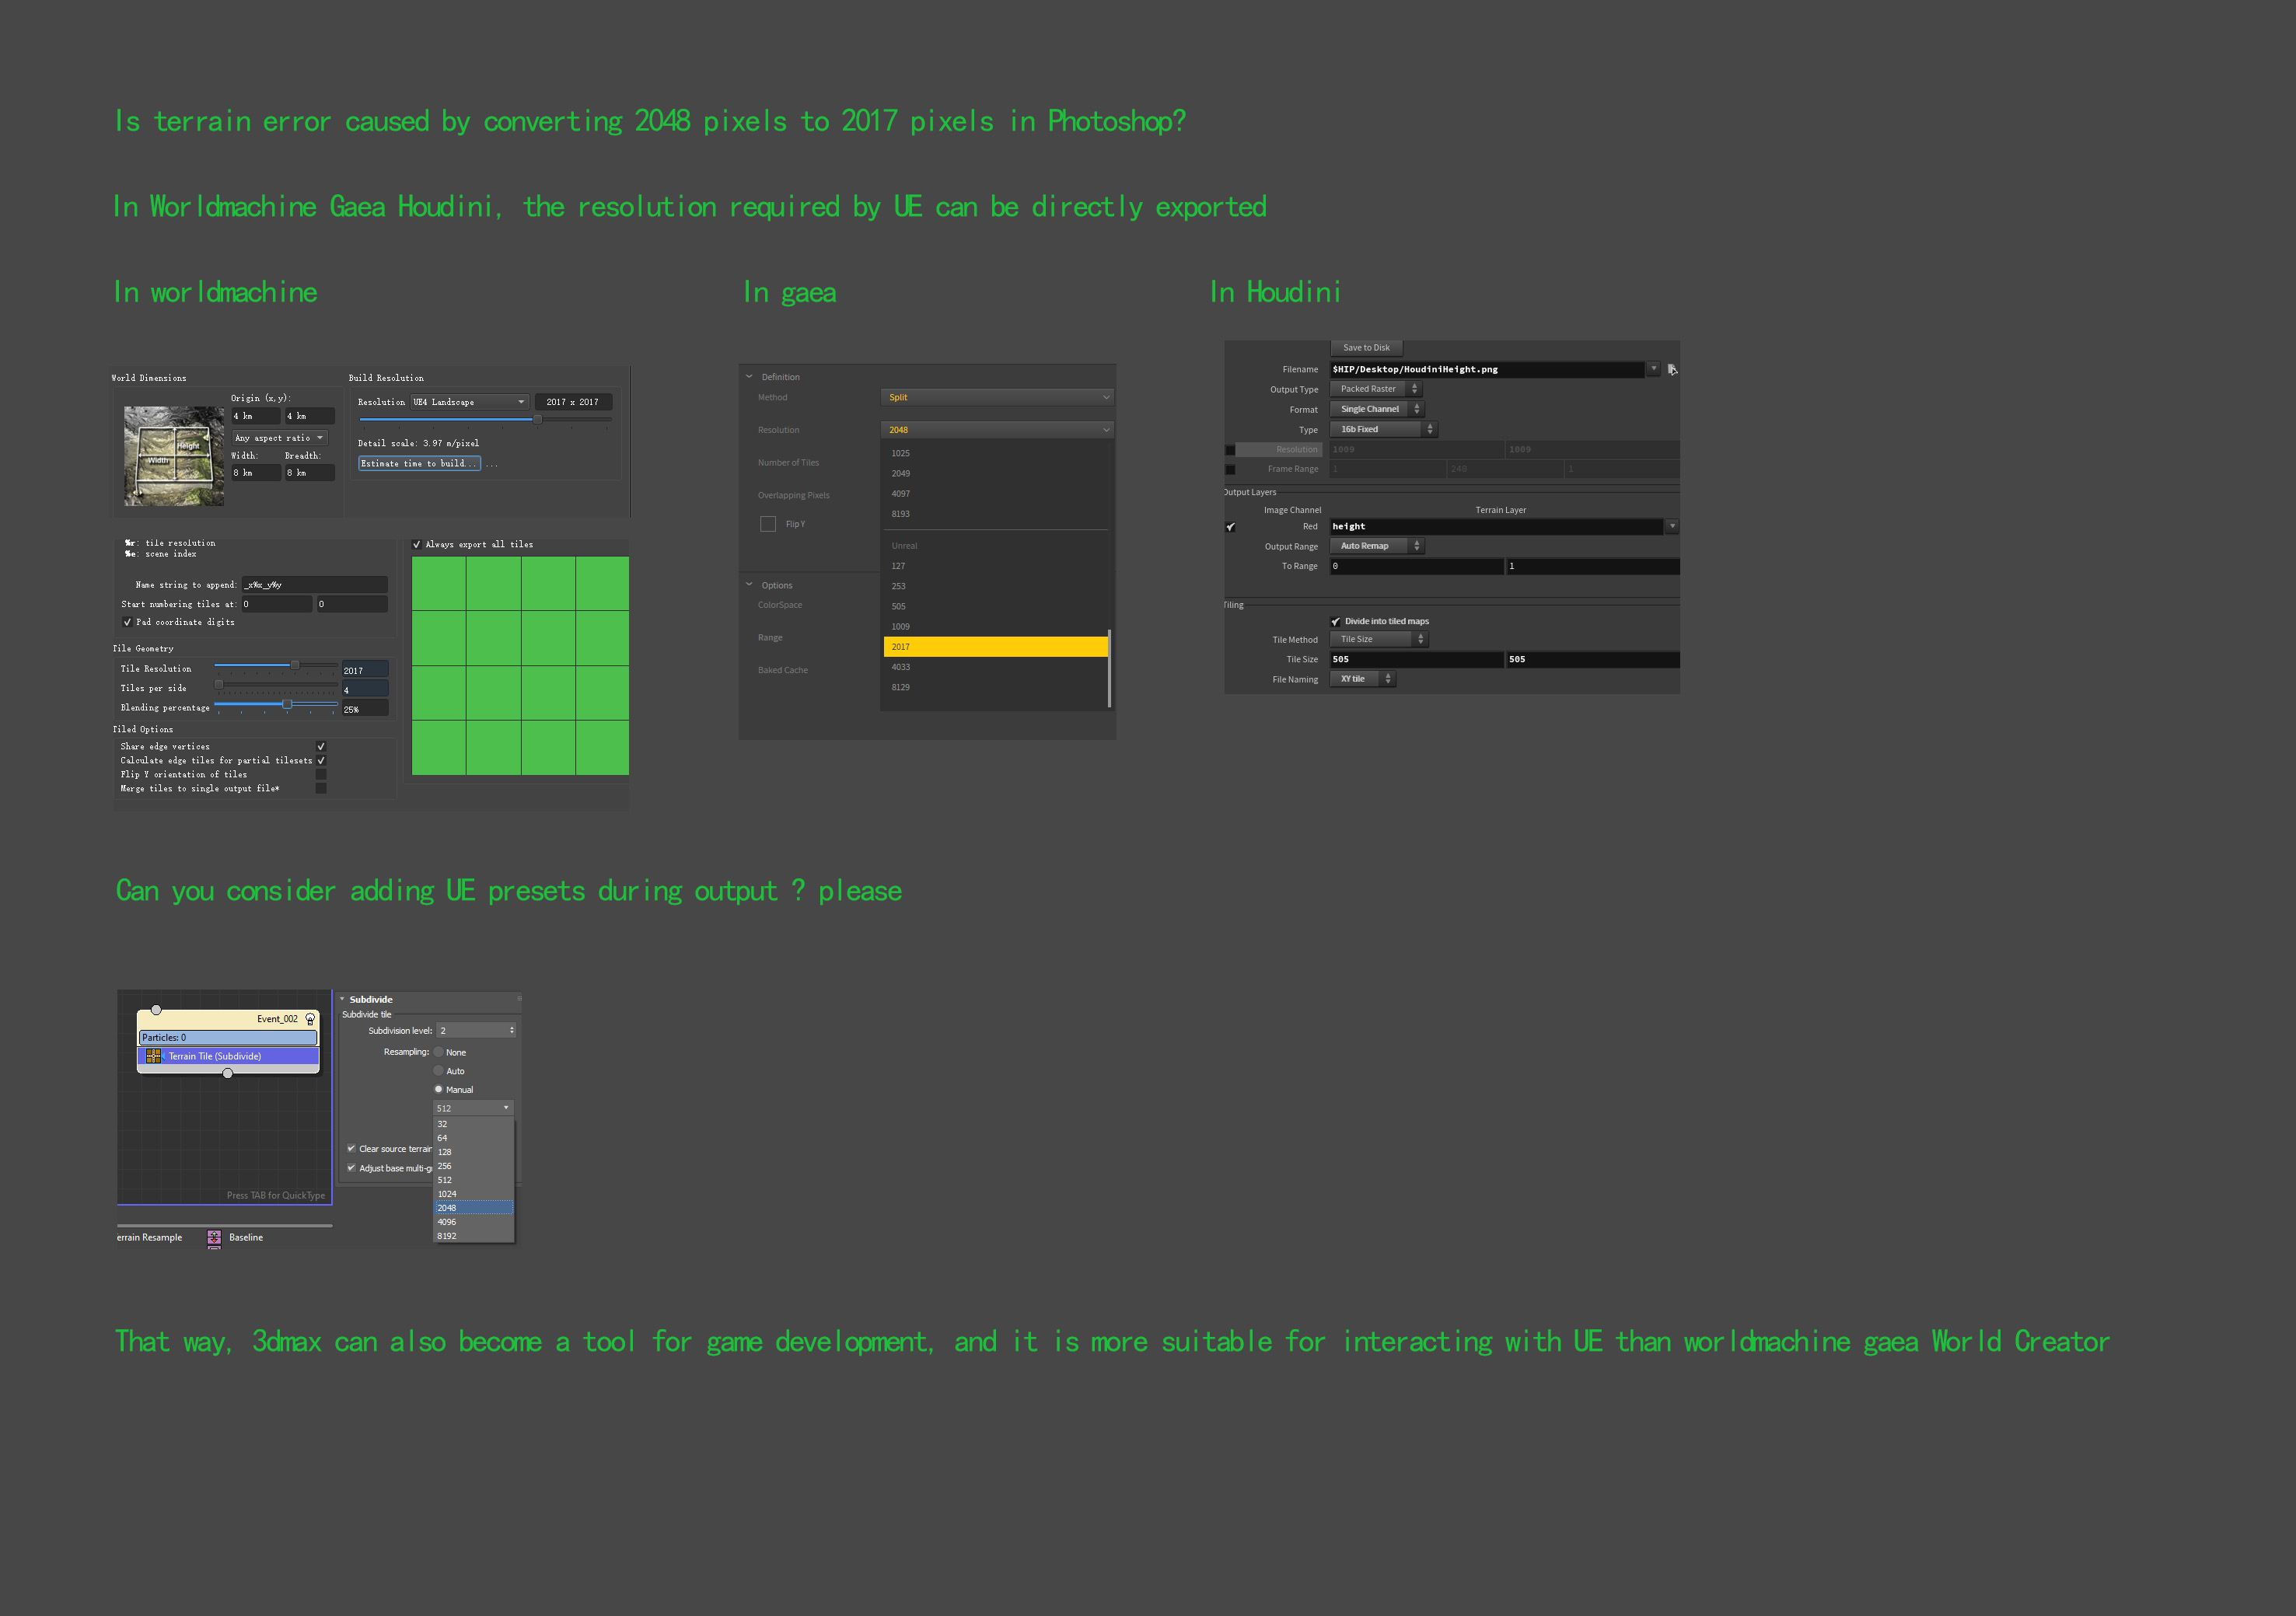Open Filename history dropdown arrow
This screenshot has width=2296, height=1616.
pos(1654,369)
